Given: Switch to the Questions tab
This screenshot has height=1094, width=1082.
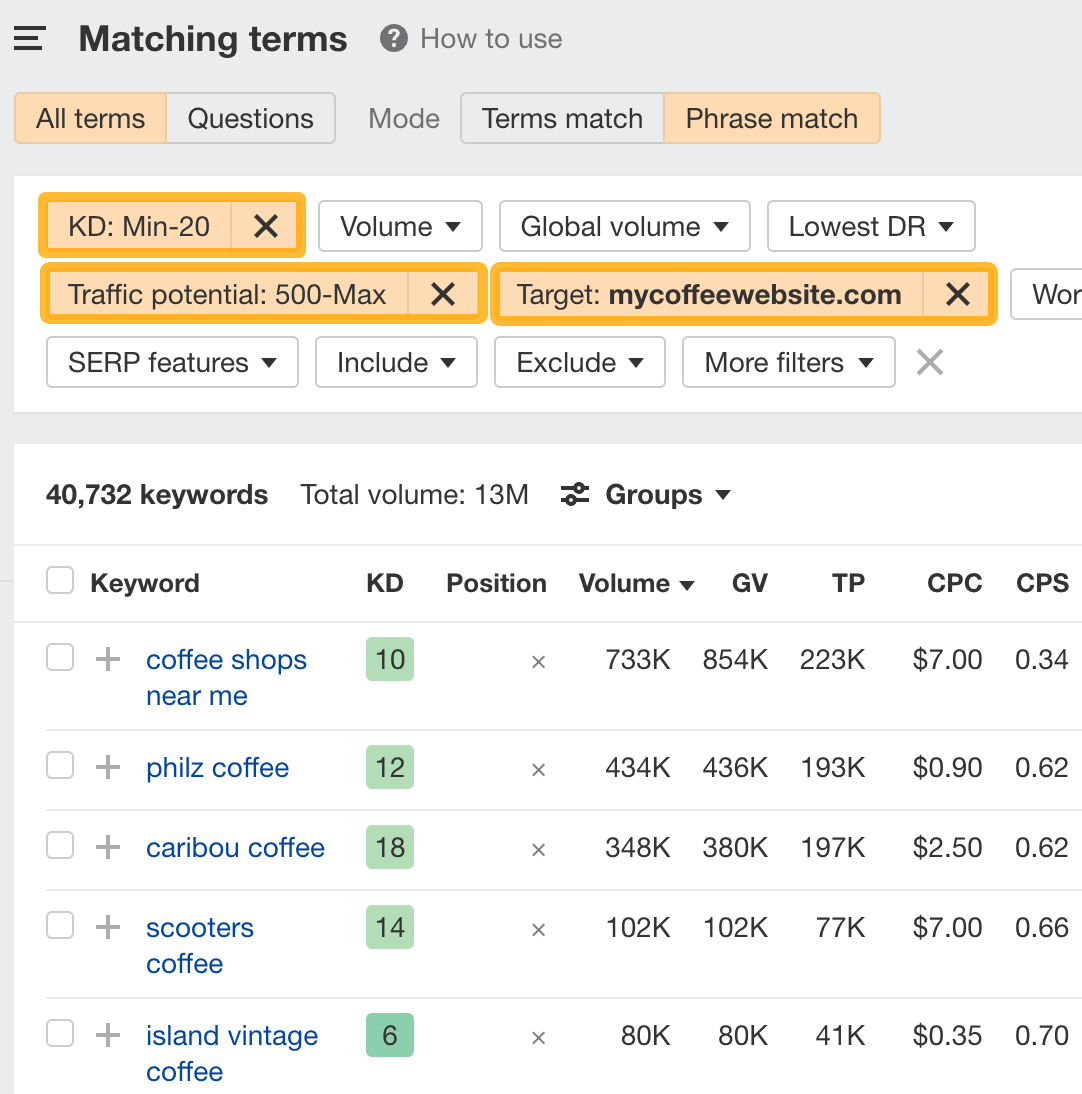Looking at the screenshot, I should pyautogui.click(x=250, y=118).
